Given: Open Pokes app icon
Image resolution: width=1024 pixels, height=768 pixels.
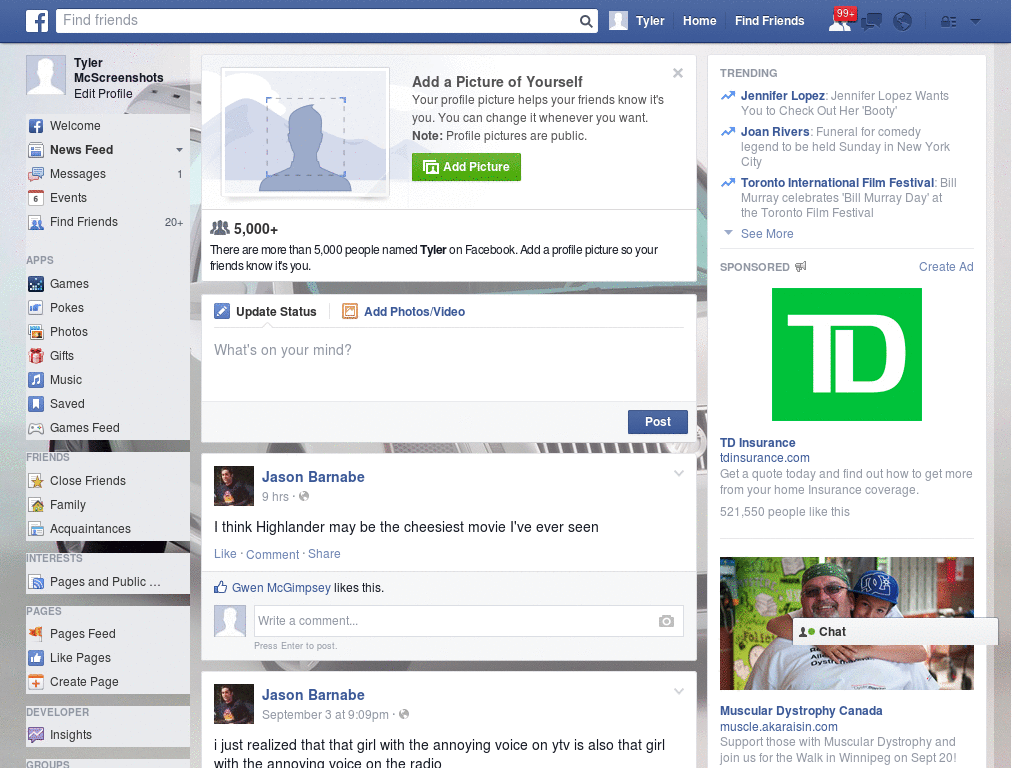Looking at the screenshot, I should click(36, 308).
